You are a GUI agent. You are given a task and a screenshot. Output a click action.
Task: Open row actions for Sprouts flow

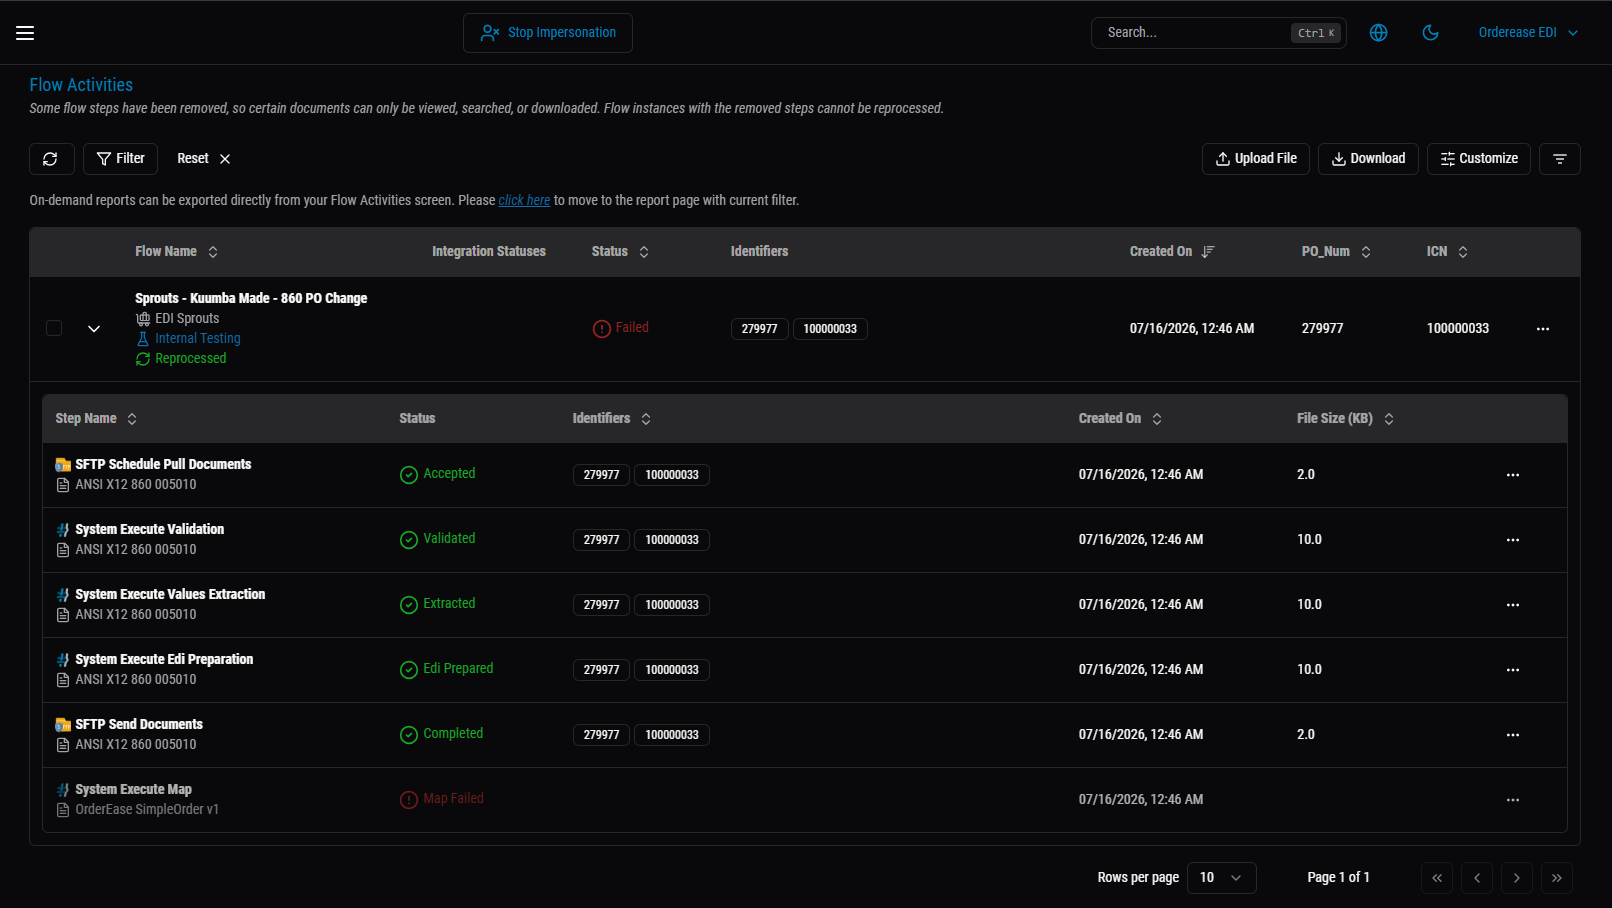pos(1543,329)
